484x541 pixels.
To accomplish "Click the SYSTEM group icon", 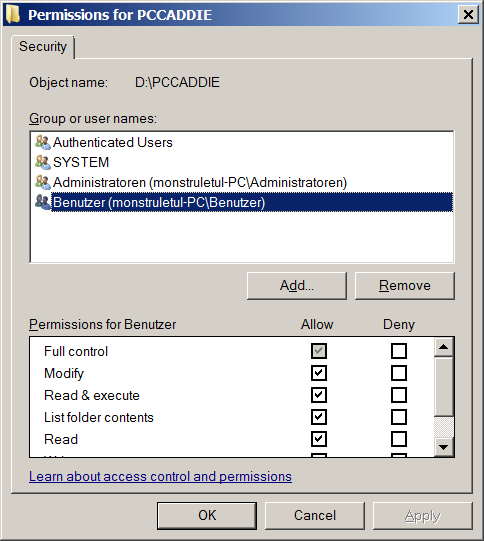I will (x=43, y=162).
